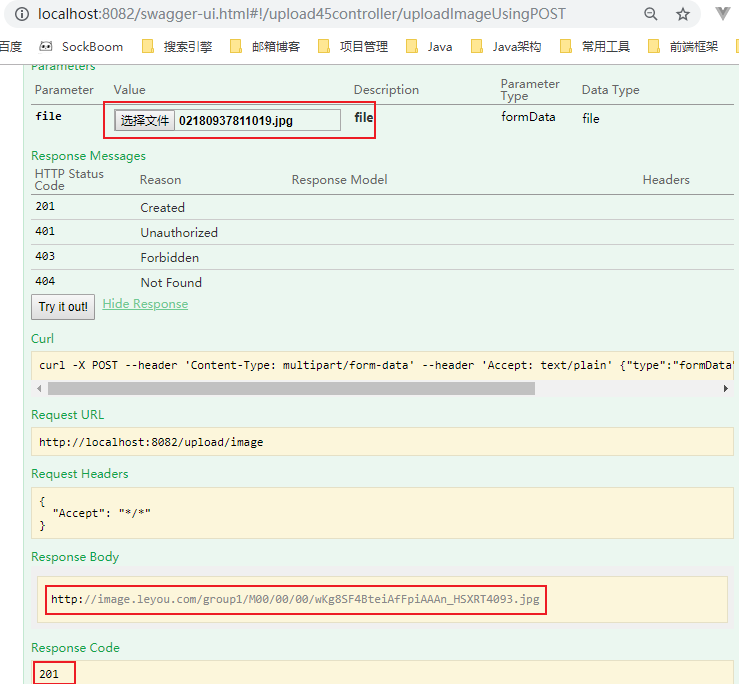The image size is (739, 684).
Task: Click the Description column header
Action: (x=386, y=90)
